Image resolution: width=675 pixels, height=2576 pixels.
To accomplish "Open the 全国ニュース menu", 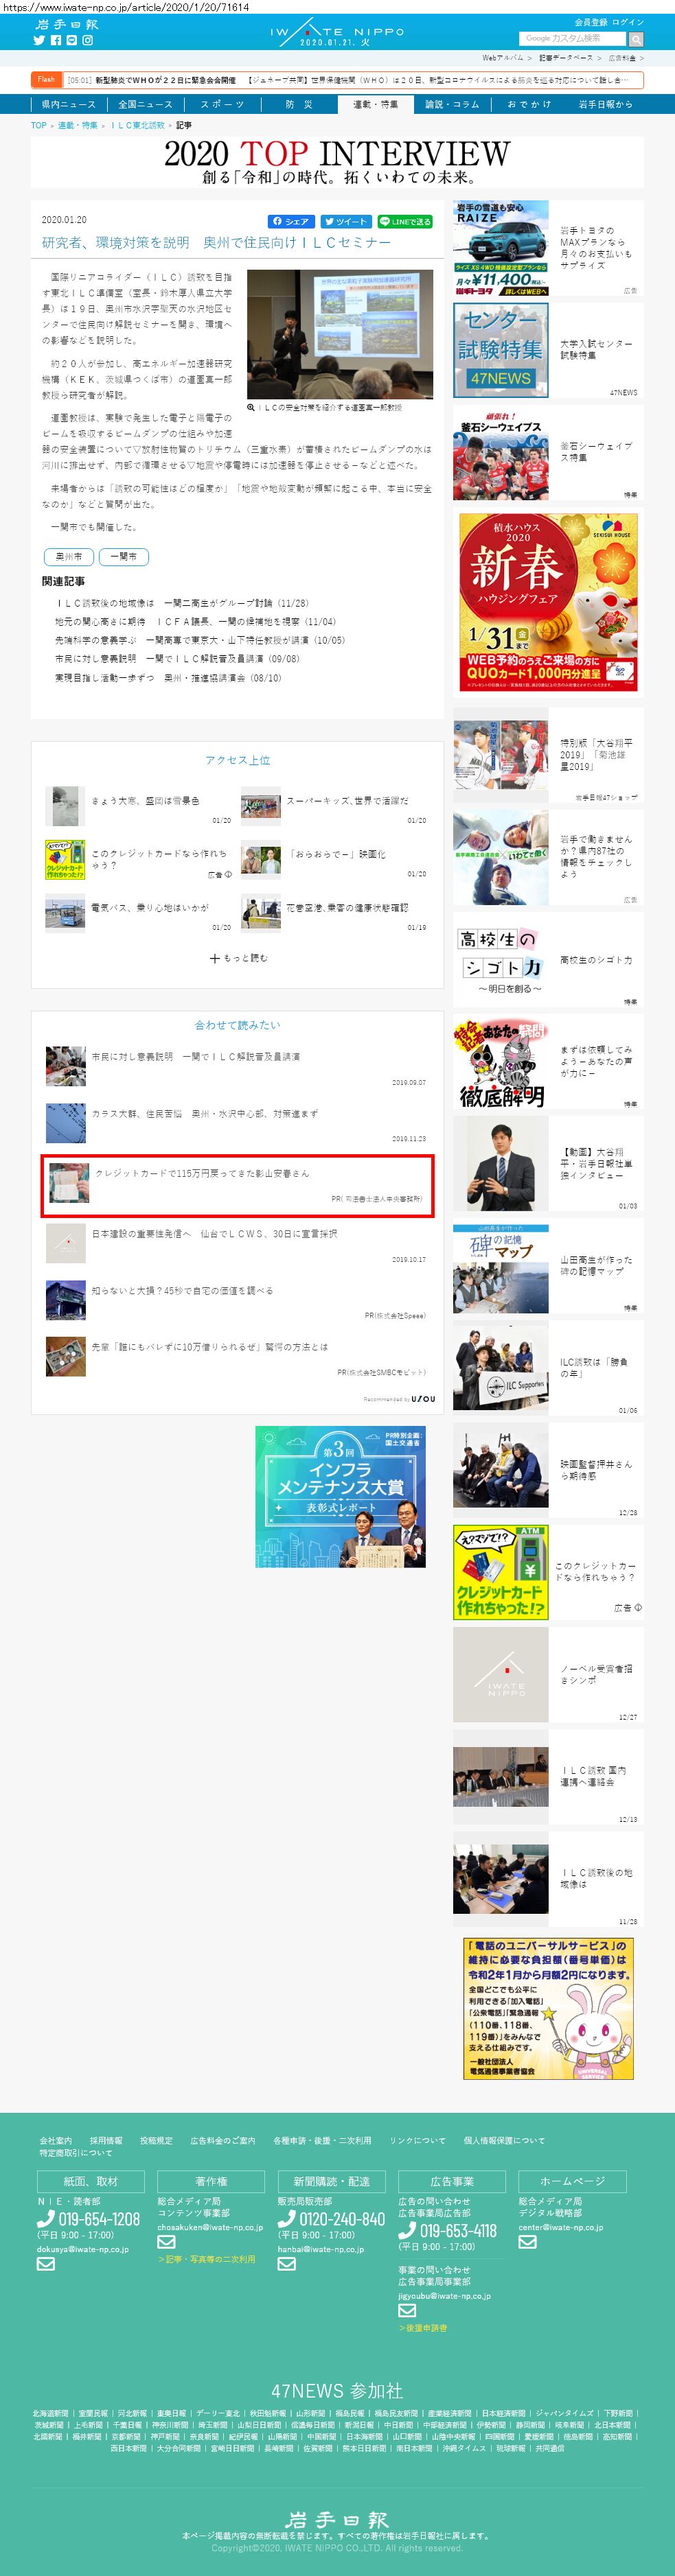I will coord(145,104).
